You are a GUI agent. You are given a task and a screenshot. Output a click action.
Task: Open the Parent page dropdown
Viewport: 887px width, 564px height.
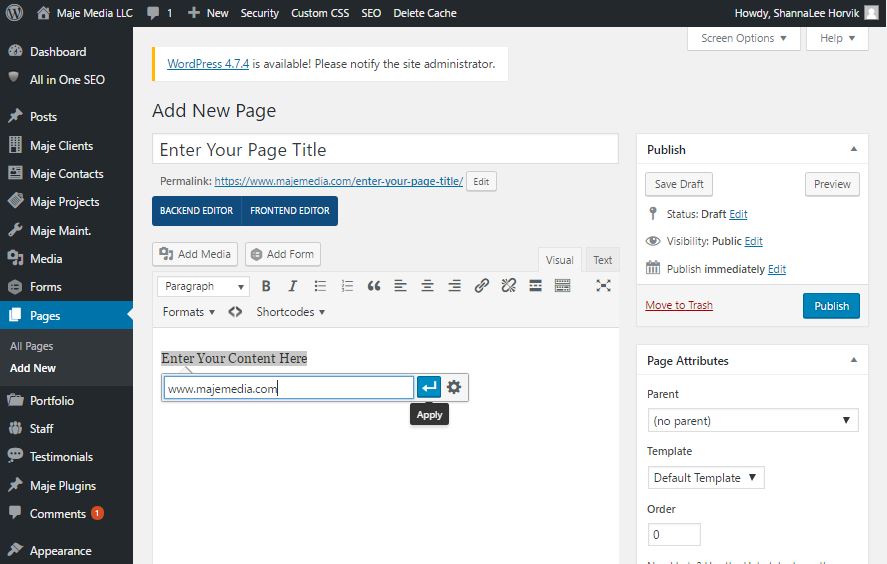click(x=753, y=421)
